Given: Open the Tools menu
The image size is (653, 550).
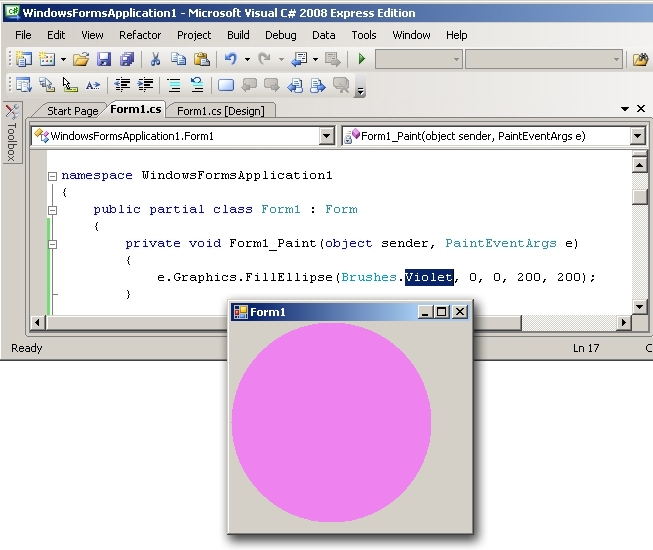Looking at the screenshot, I should point(364,35).
